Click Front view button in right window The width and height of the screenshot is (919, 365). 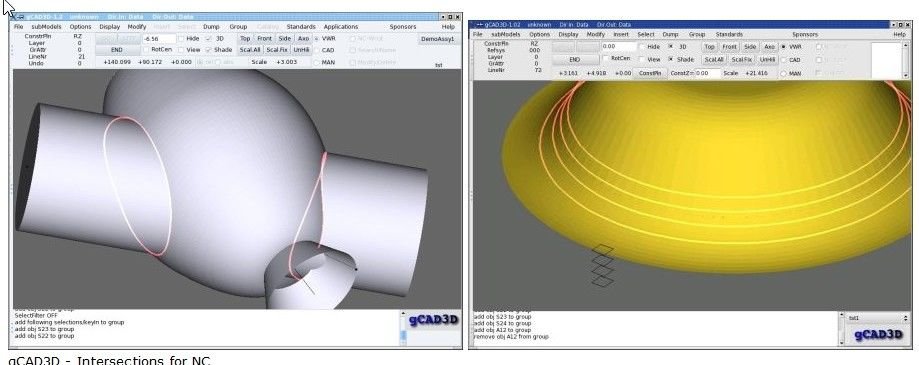coord(729,47)
